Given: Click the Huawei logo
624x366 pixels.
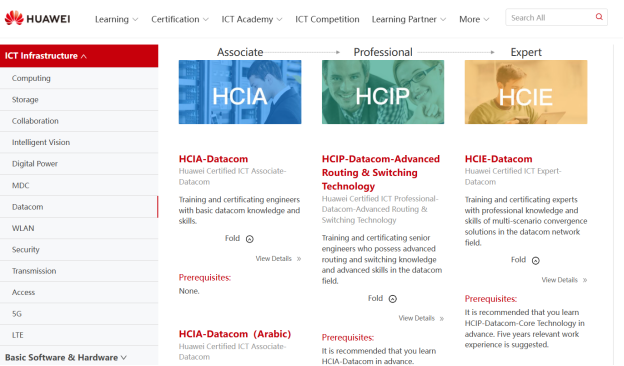Looking at the screenshot, I should tap(37, 18).
